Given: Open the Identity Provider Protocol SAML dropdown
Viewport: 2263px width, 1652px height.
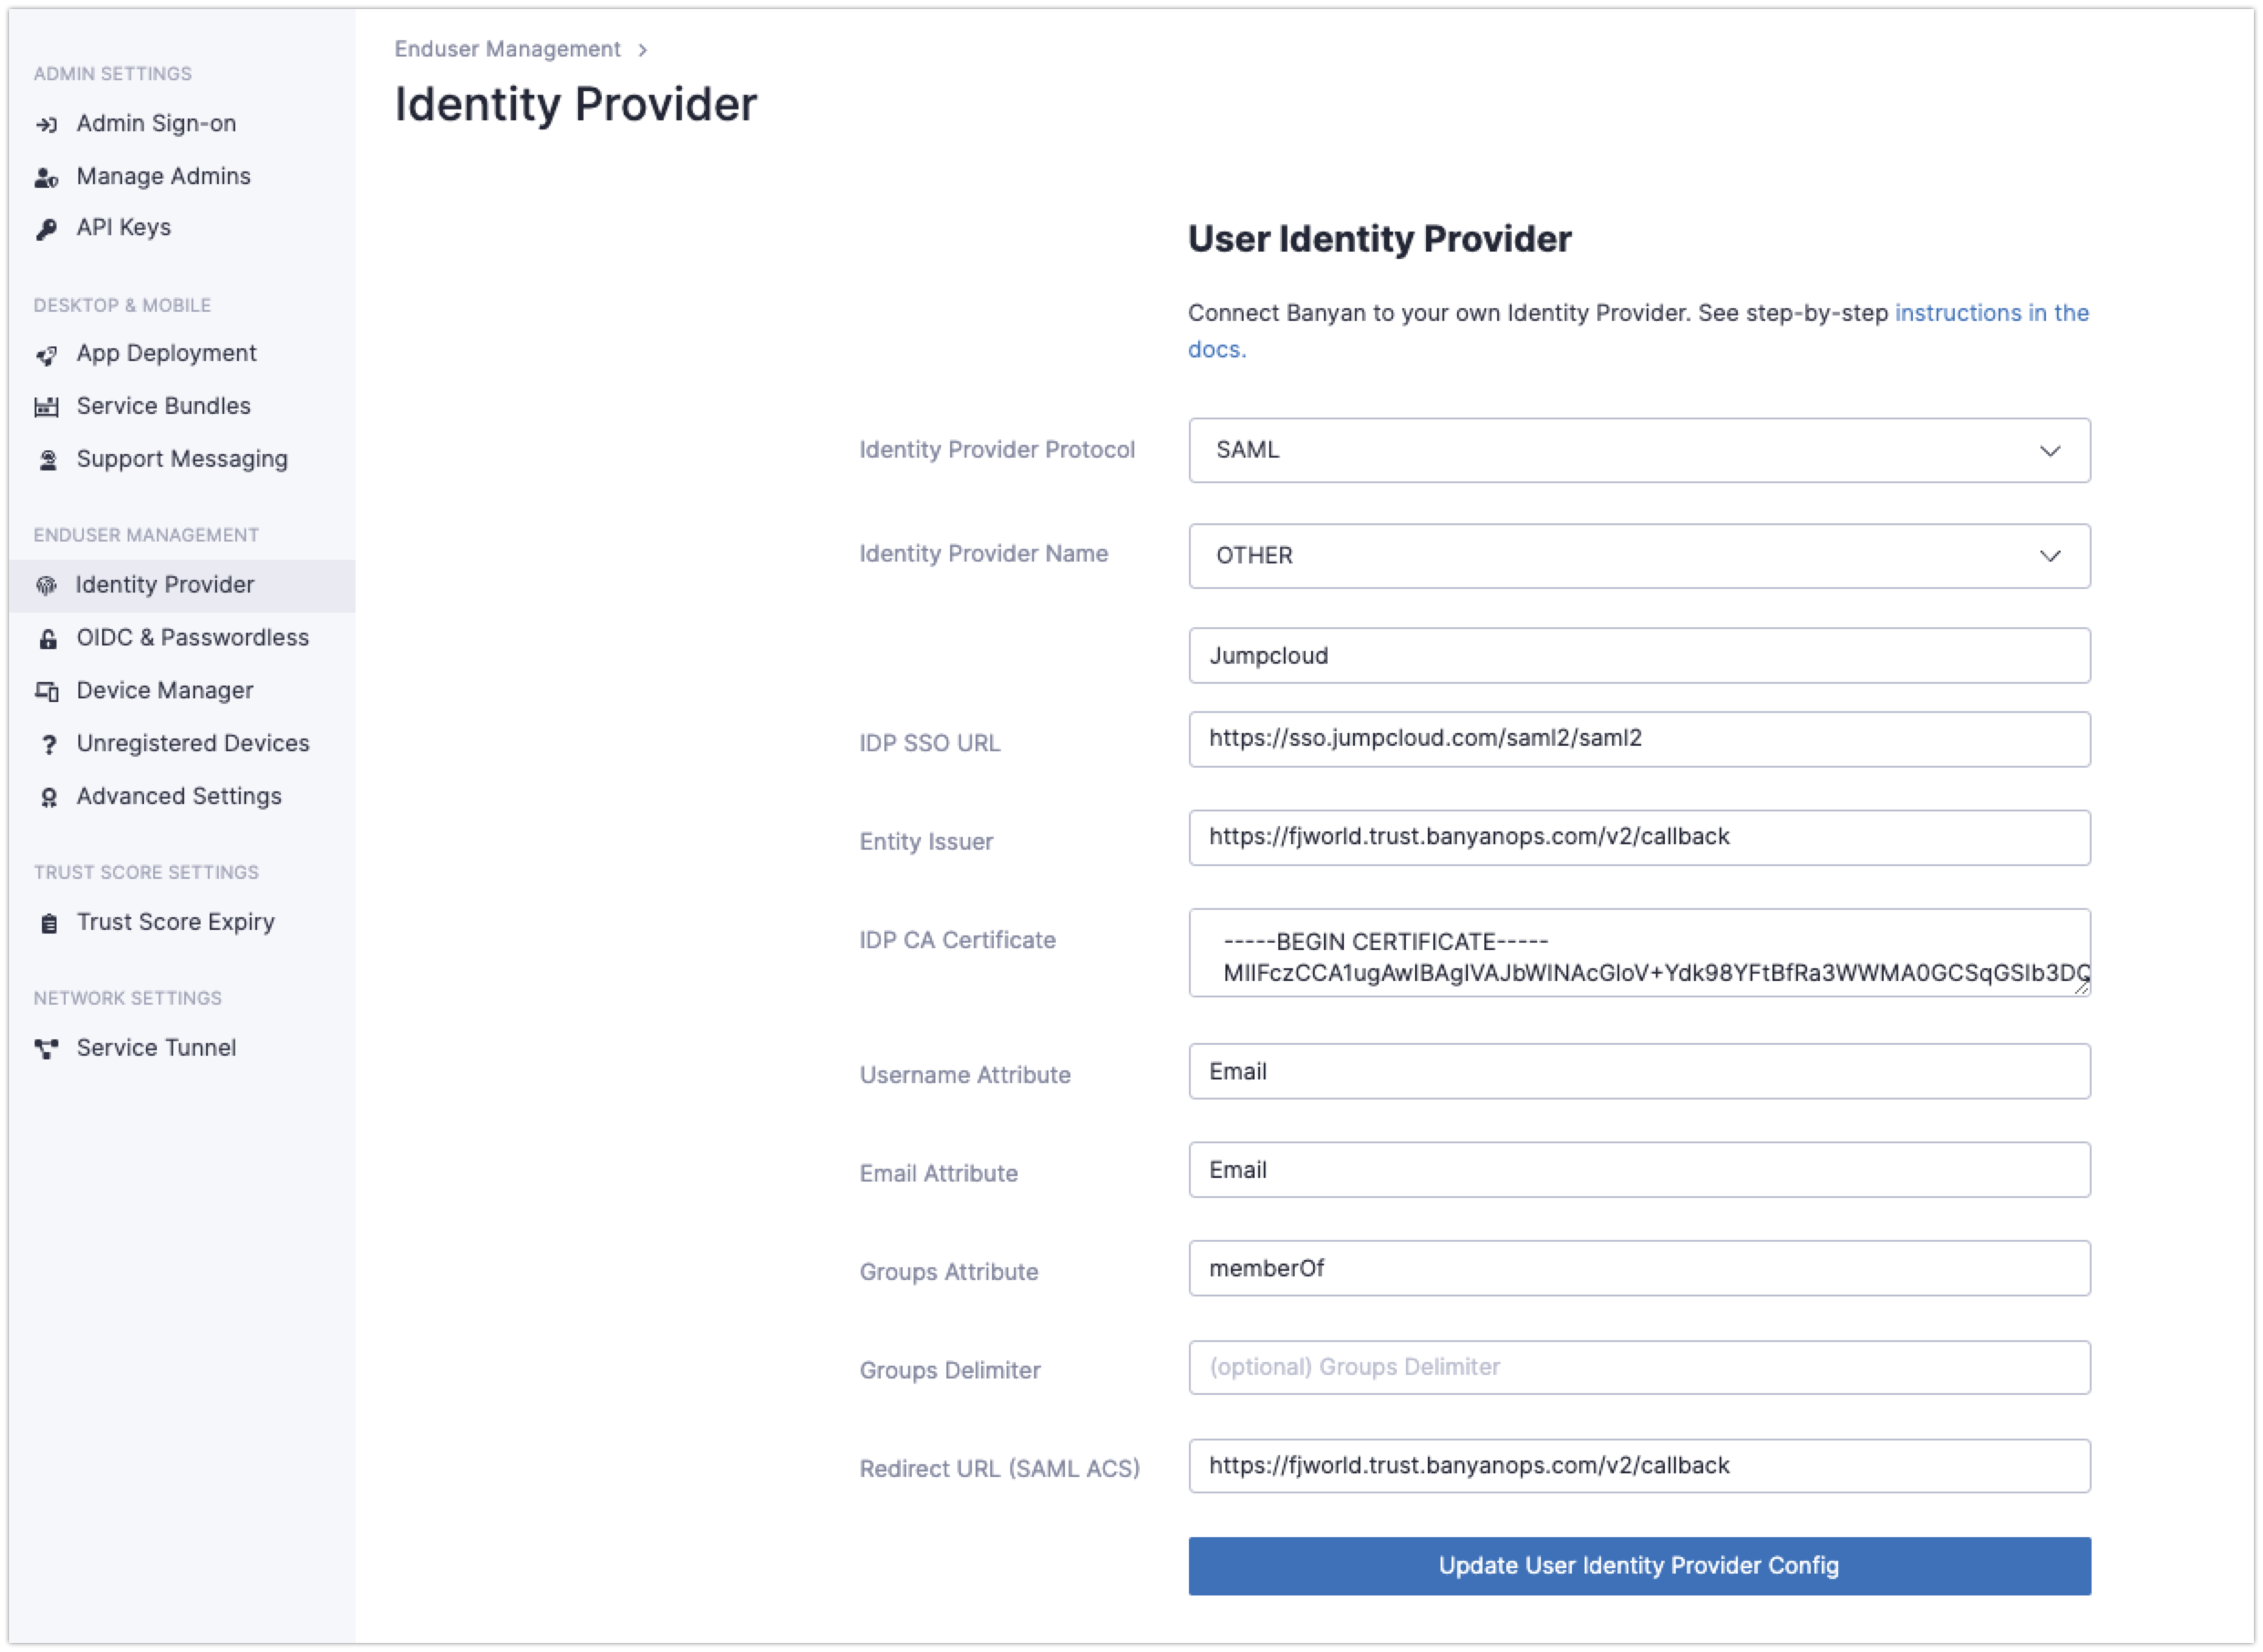Looking at the screenshot, I should coord(1638,450).
